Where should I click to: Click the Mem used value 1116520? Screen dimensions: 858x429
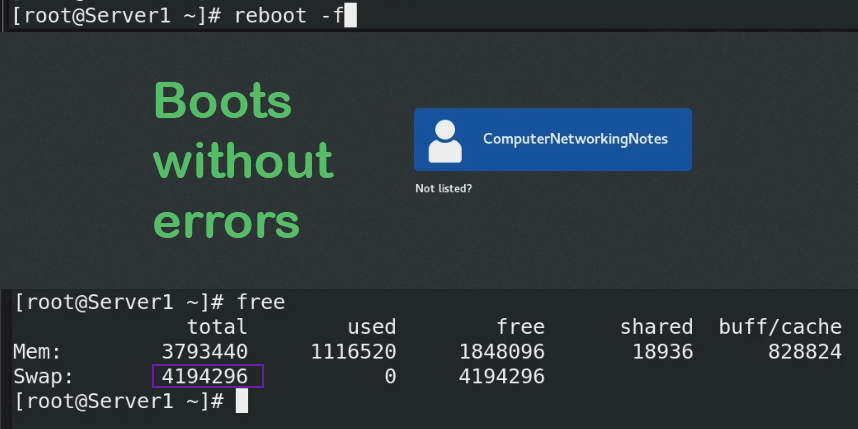[353, 352]
